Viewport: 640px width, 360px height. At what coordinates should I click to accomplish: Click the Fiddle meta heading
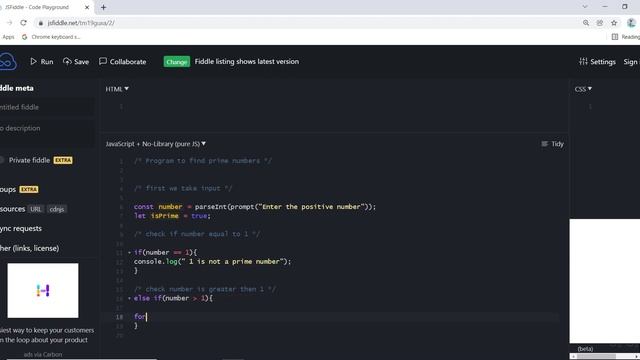(17, 88)
